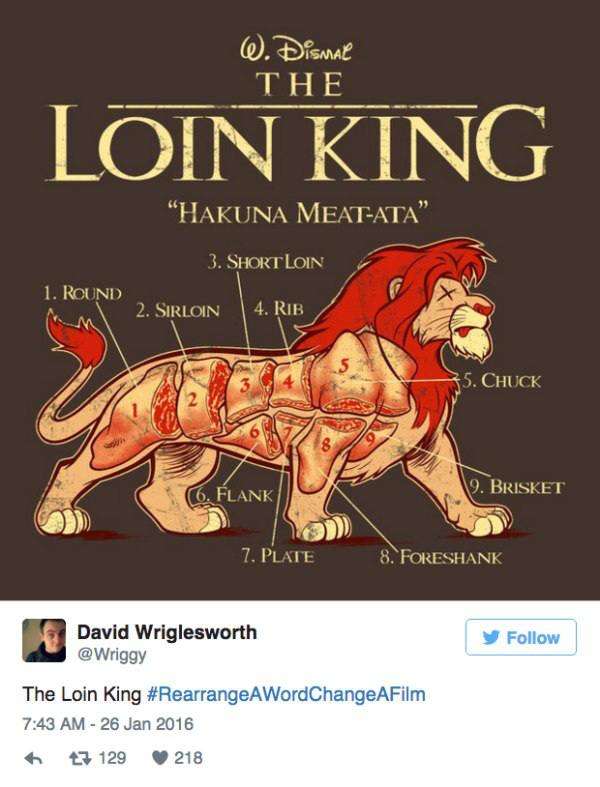Click the Twitter bird icon in Follow

pyautogui.click(x=491, y=637)
